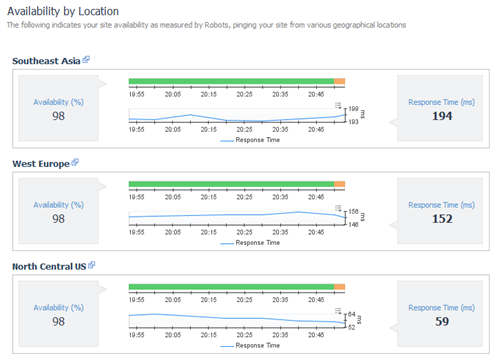Viewport: 500px width, 360px height.
Task: Click Response Time legend under Southeast Asia chart
Action: click(250, 140)
